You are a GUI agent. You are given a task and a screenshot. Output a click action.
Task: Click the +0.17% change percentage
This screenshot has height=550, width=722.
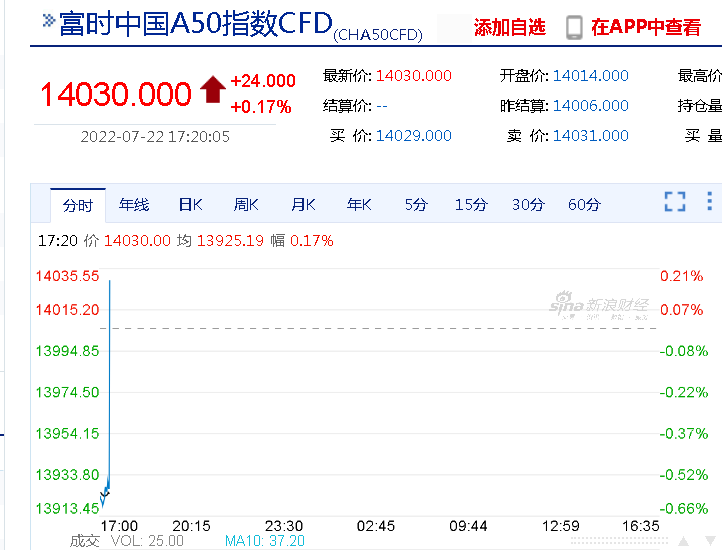pos(261,107)
